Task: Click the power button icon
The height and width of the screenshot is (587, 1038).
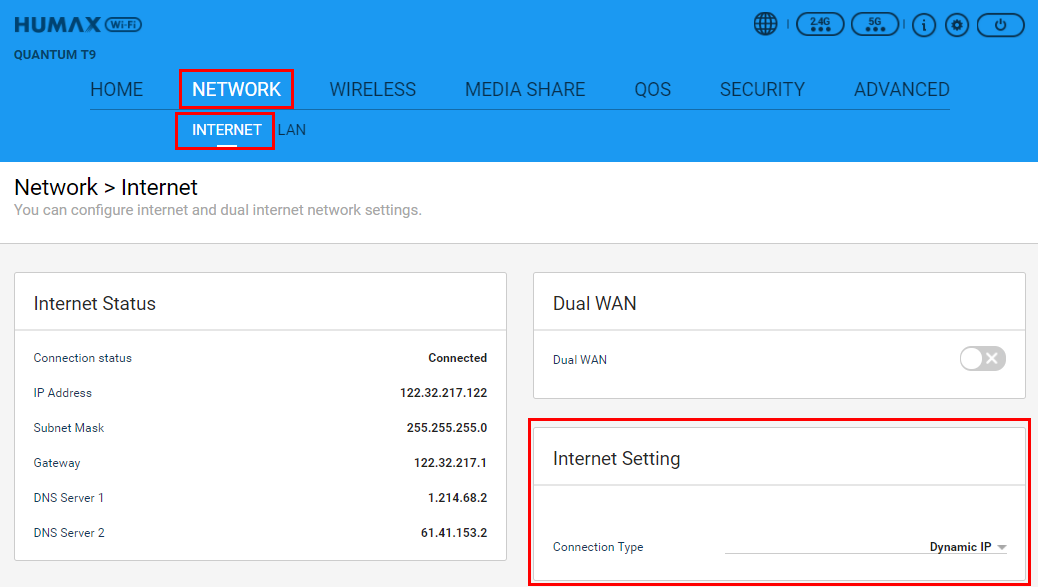Action: point(1000,25)
